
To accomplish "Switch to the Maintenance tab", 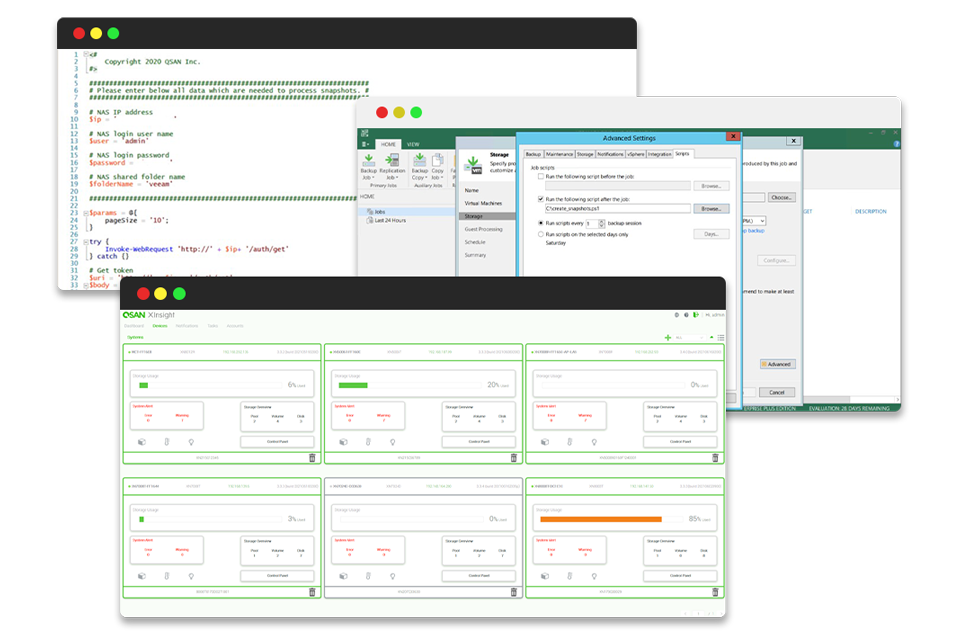I will pos(559,154).
